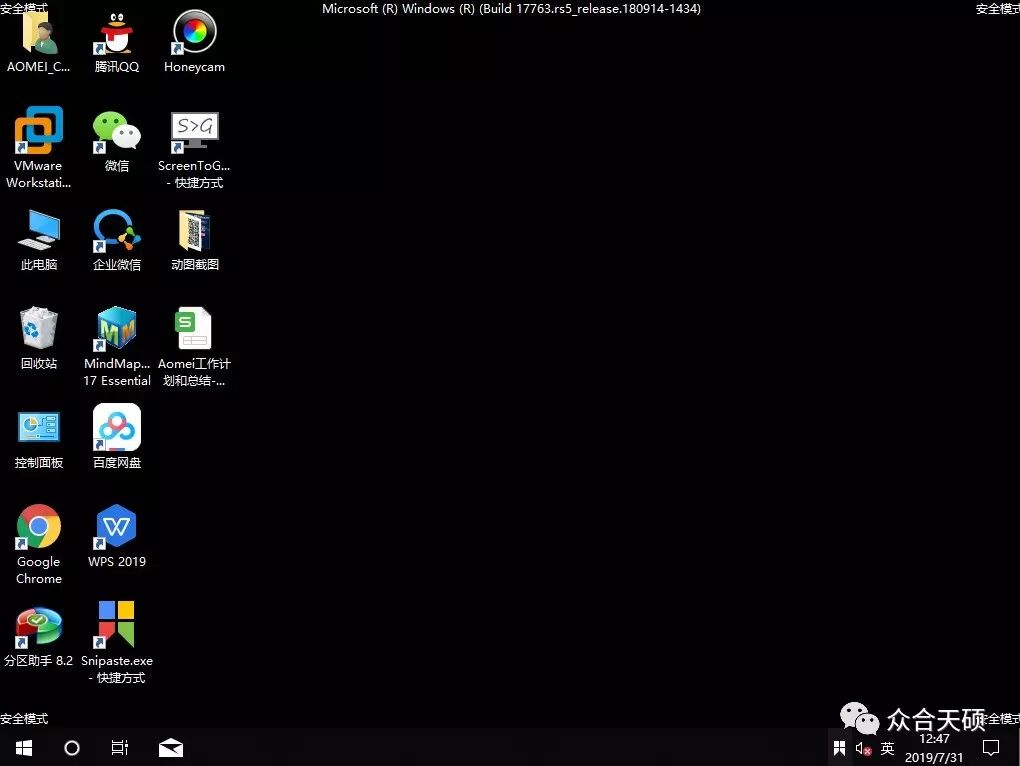
Task: Open the Windows Start menu
Action: 24,748
